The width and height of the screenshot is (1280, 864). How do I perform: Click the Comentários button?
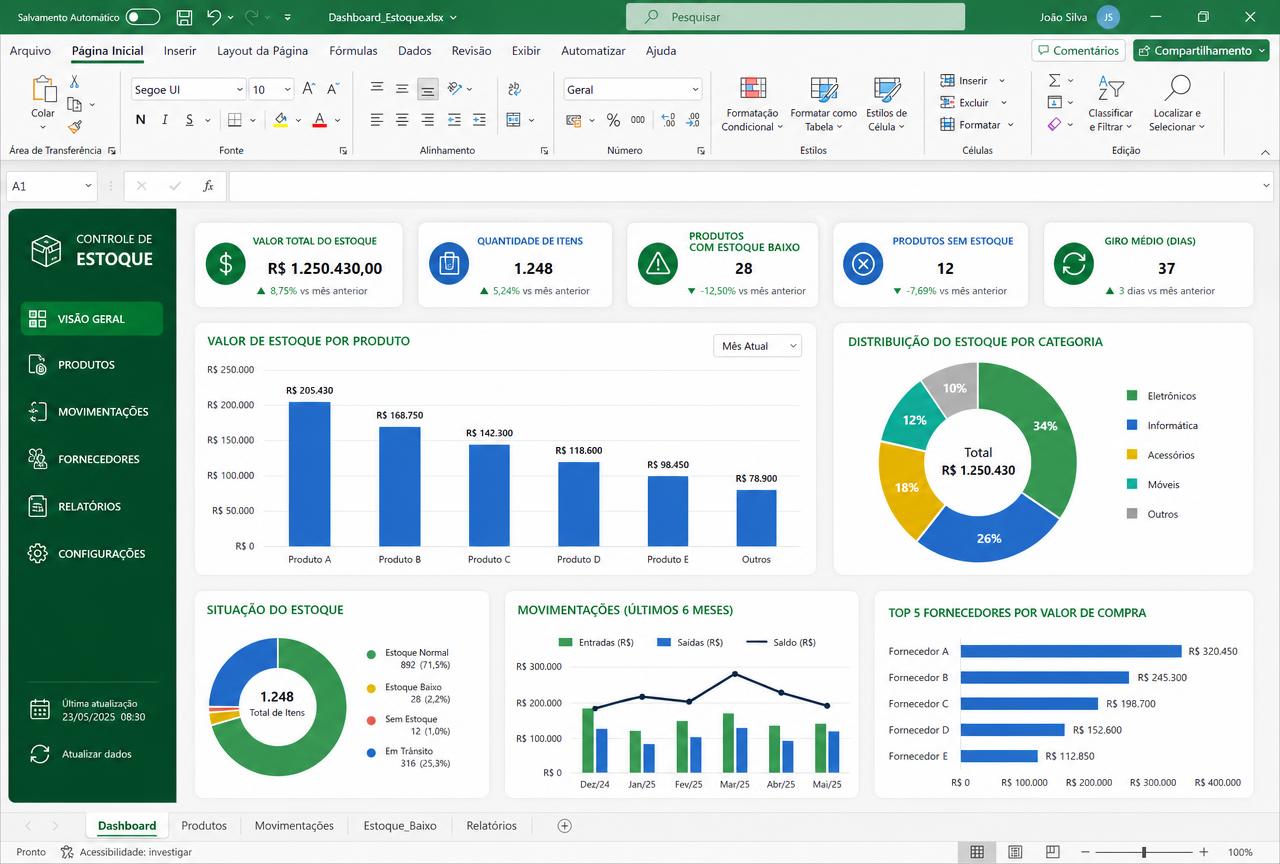coord(1078,50)
